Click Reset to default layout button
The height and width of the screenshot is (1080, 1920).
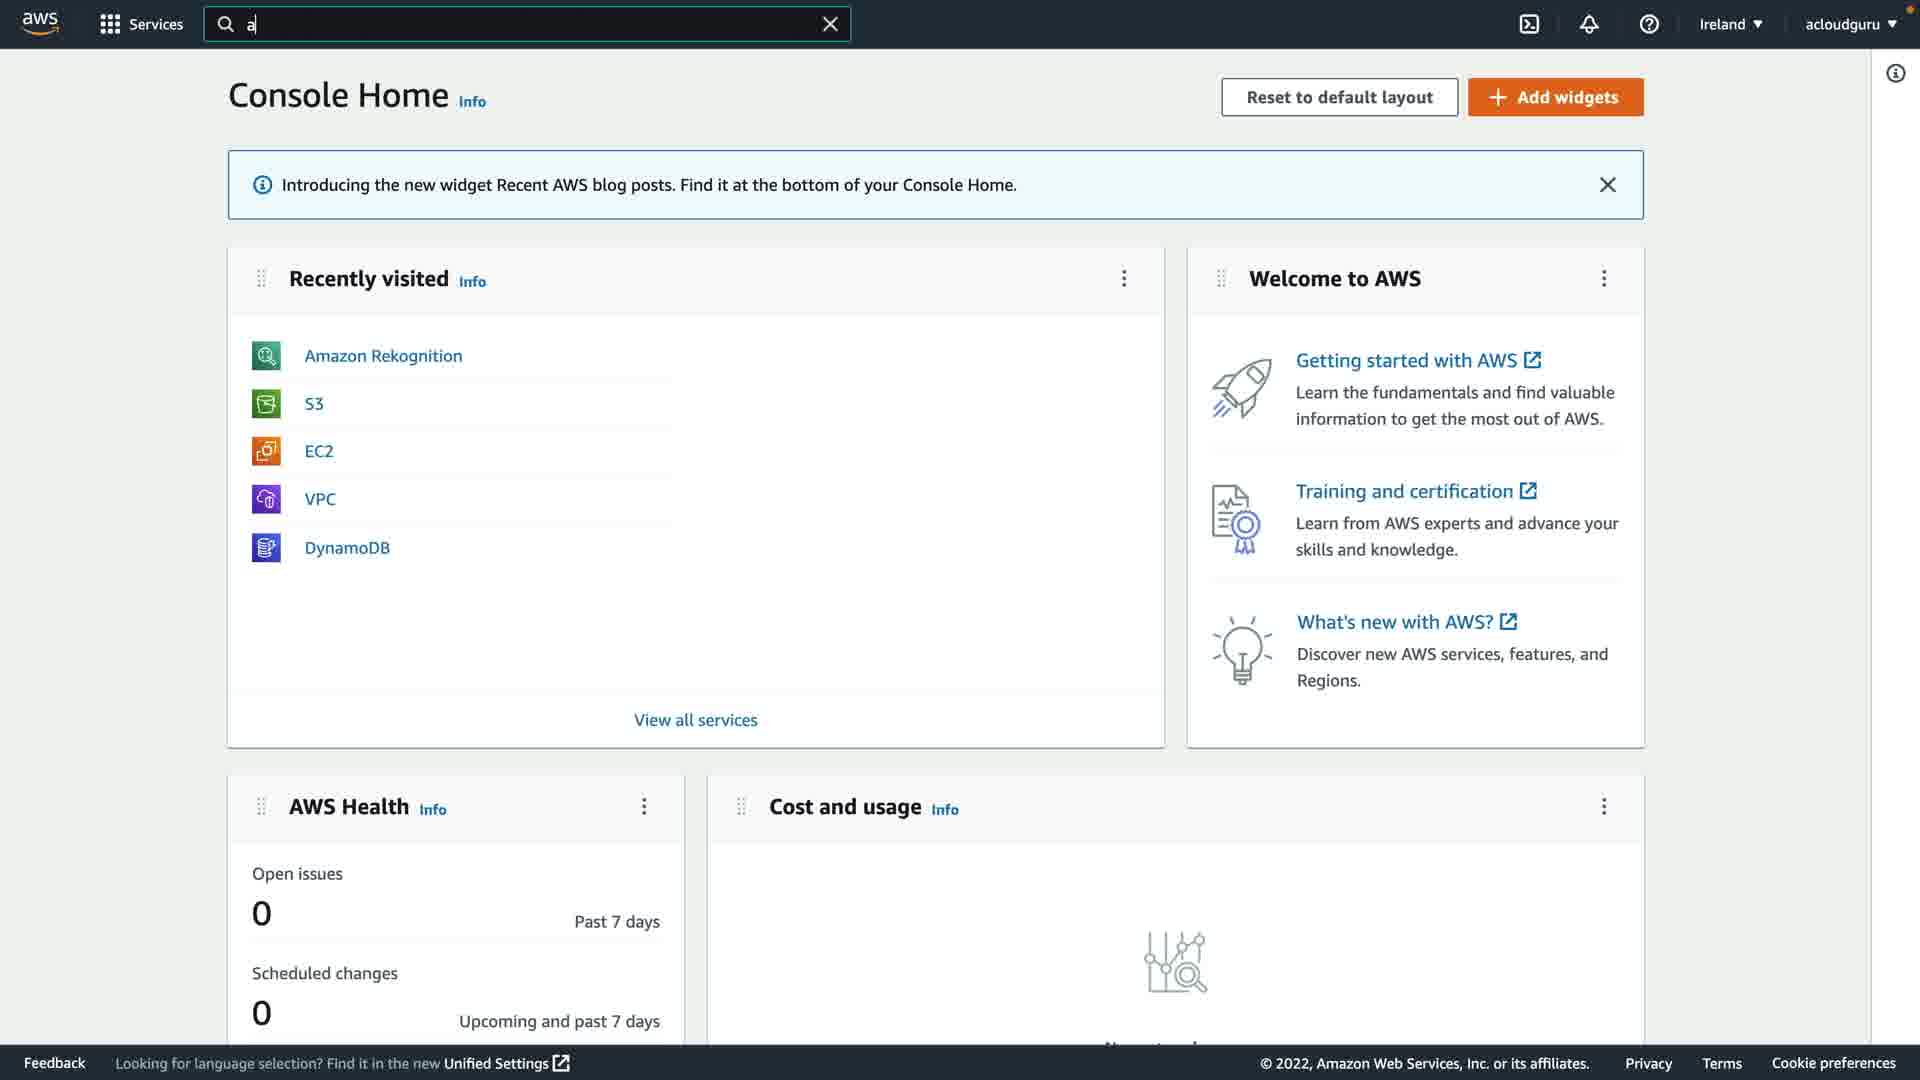(x=1339, y=97)
